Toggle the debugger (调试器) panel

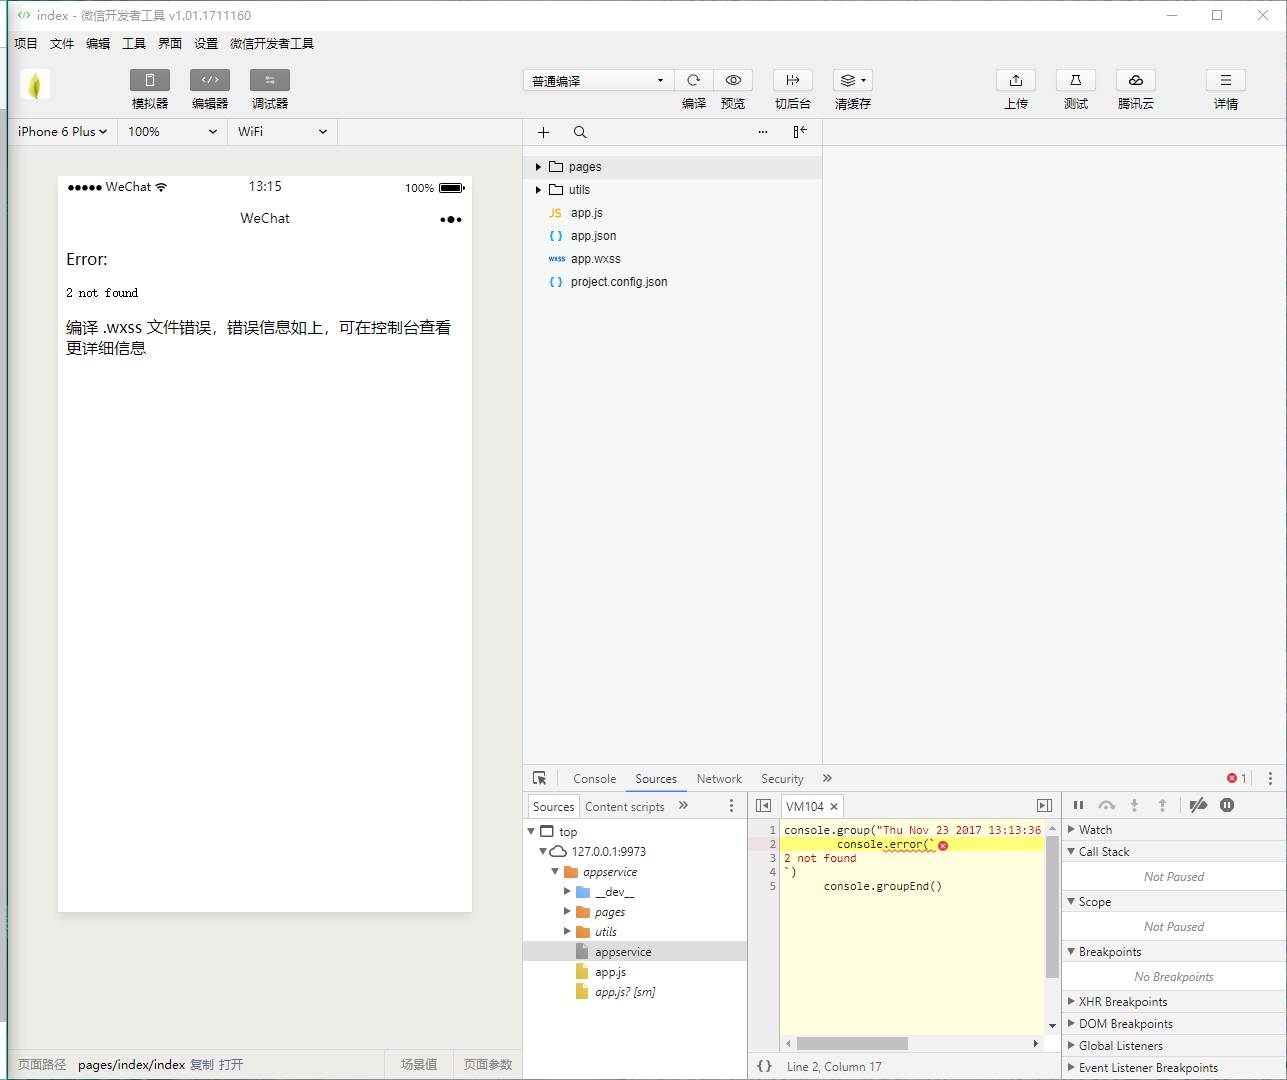coord(270,80)
